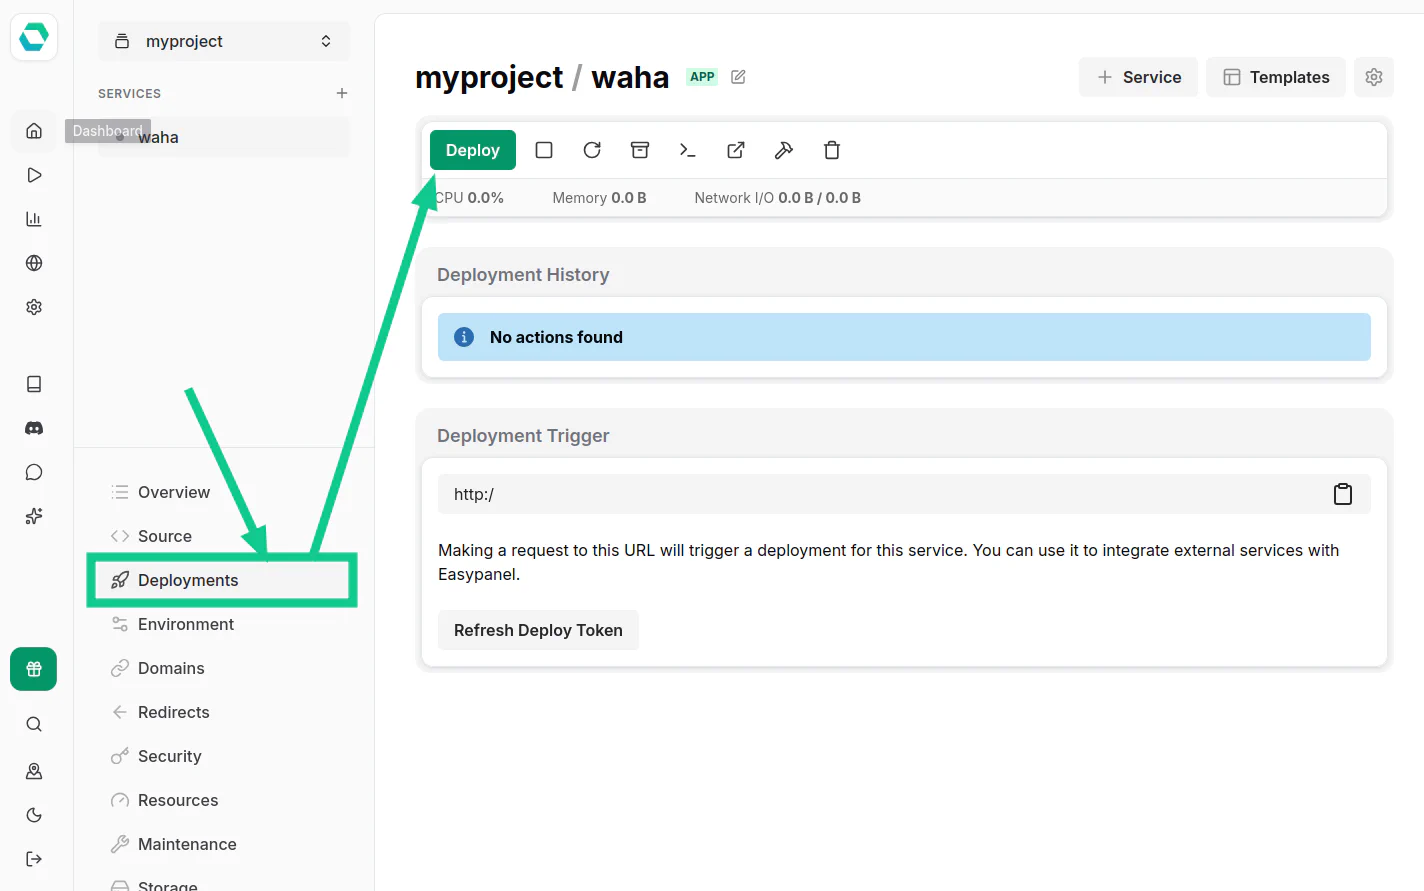Screen dimensions: 1424x891
Task: Click the stop service square icon
Action: tap(544, 150)
